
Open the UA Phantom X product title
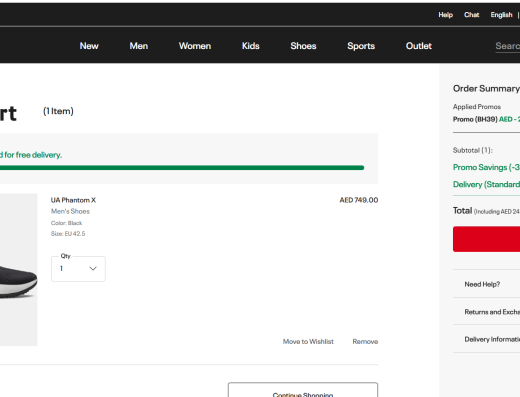(x=73, y=200)
